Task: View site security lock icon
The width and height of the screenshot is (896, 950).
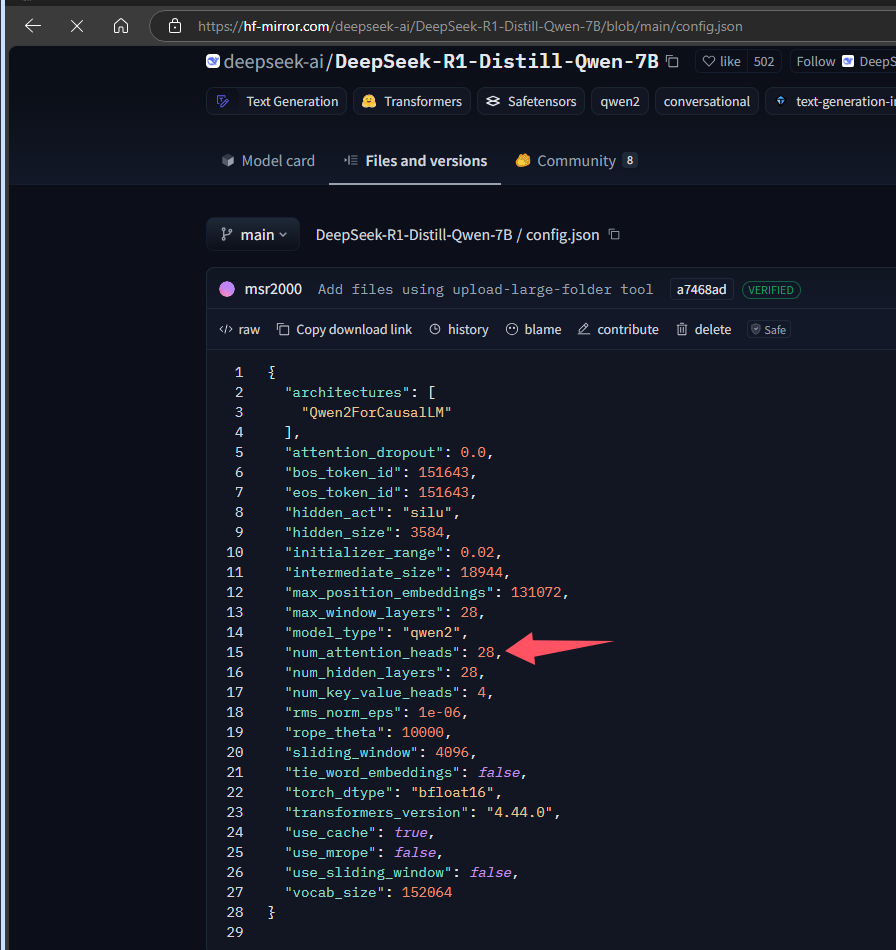Action: [175, 26]
